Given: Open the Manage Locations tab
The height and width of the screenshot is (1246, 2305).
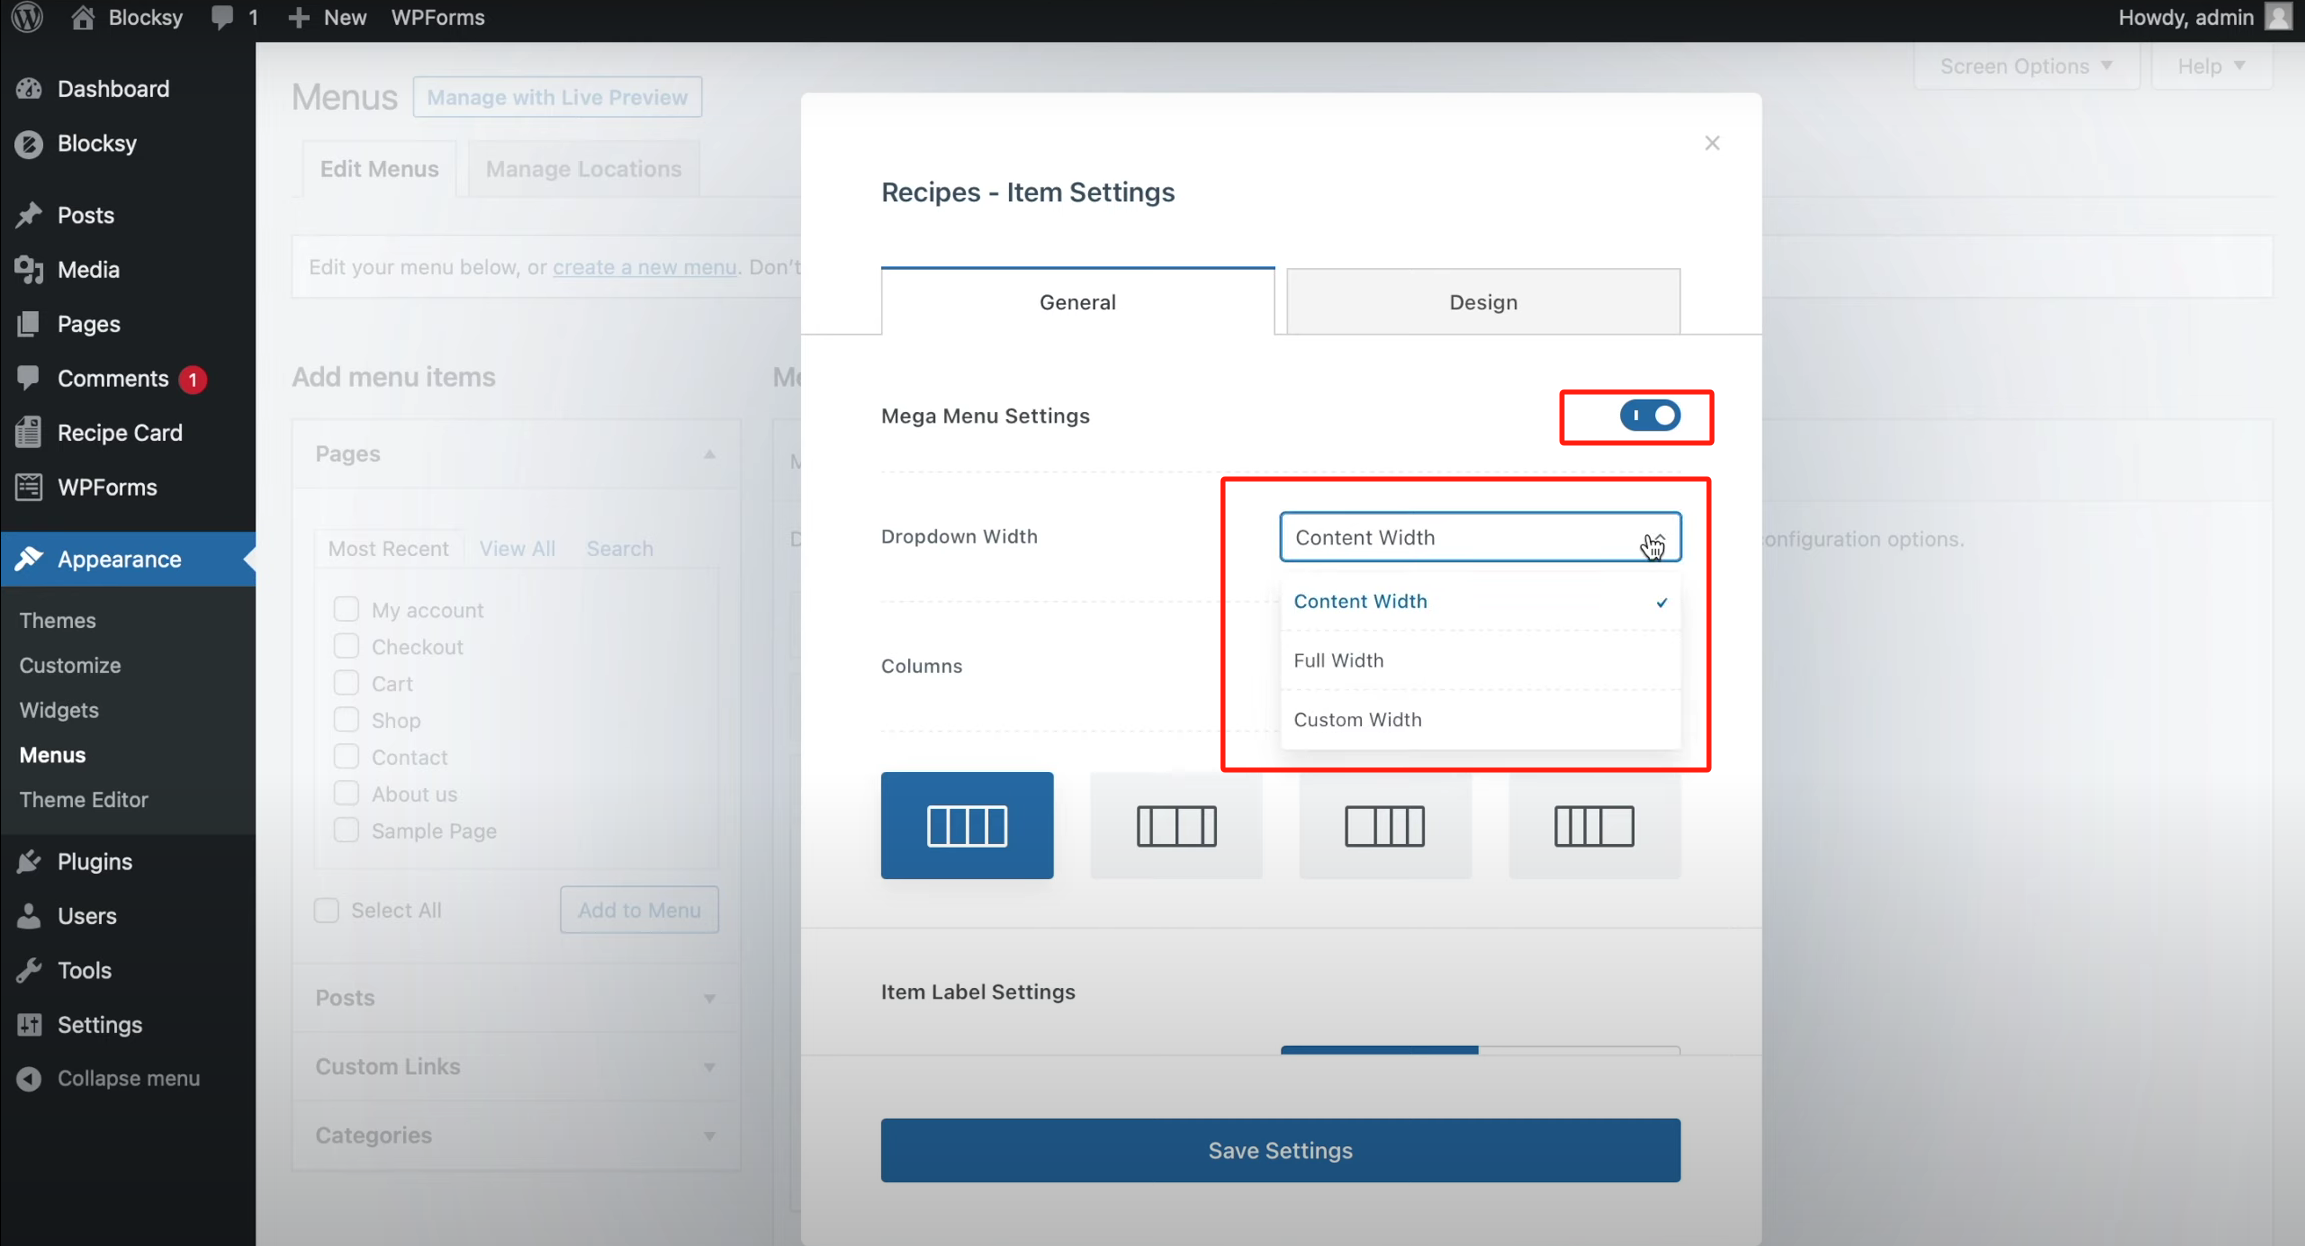Looking at the screenshot, I should point(583,168).
